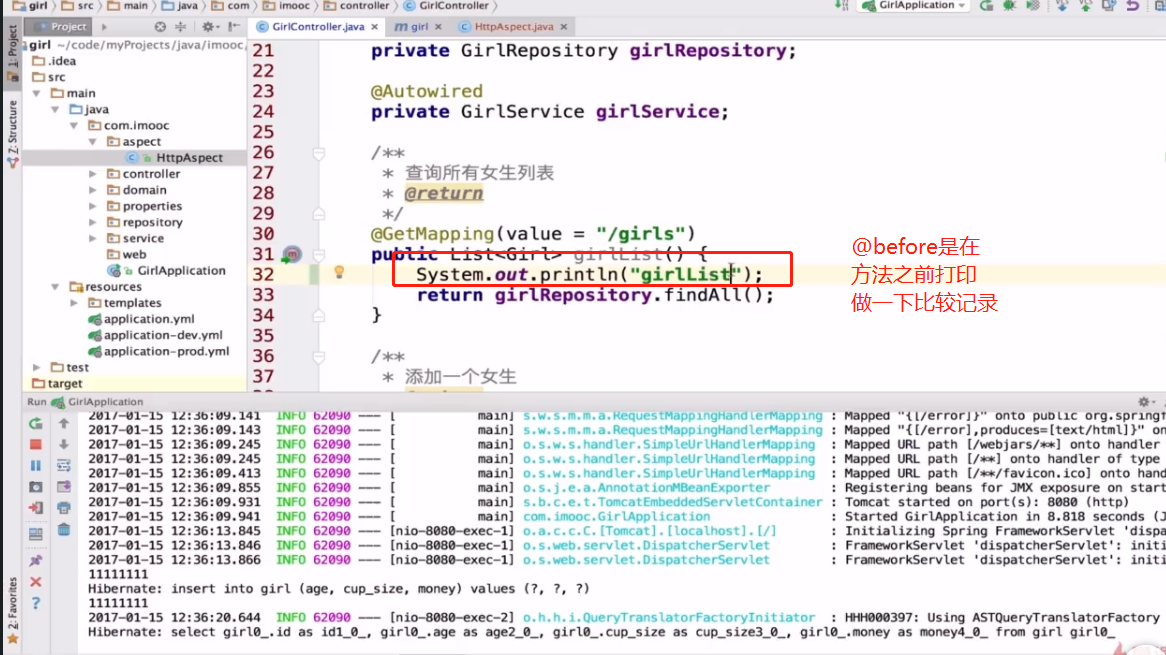Pin the Run tab with pushpin icon
The height and width of the screenshot is (655, 1166).
pos(36,561)
